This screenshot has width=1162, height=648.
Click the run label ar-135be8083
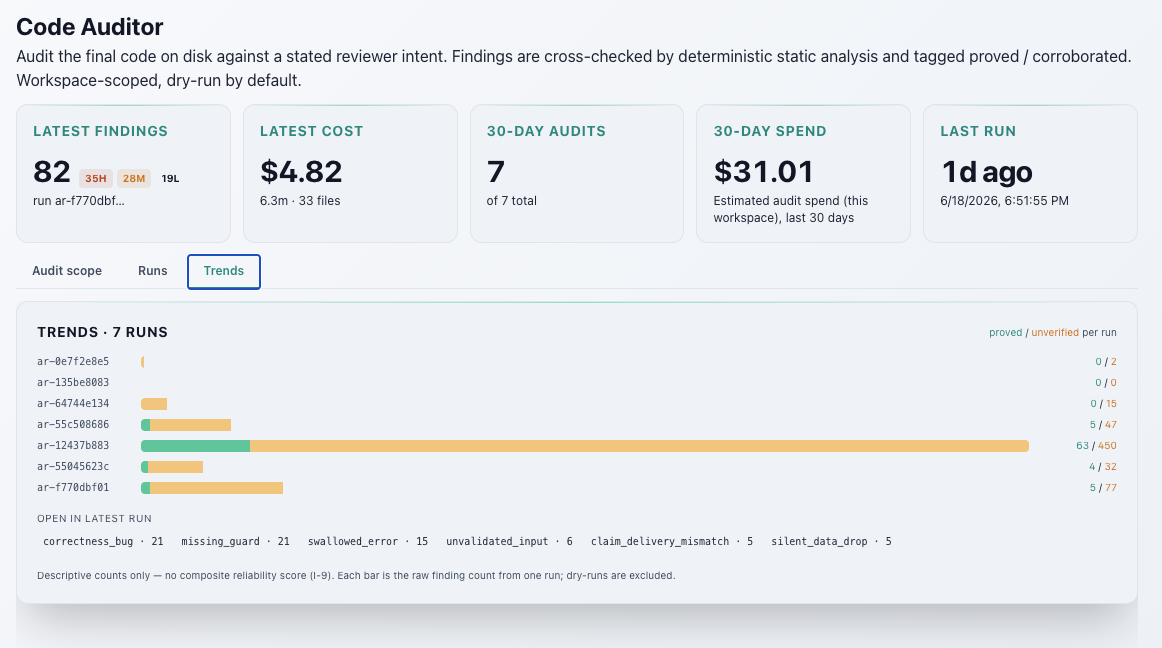[x=73, y=383]
